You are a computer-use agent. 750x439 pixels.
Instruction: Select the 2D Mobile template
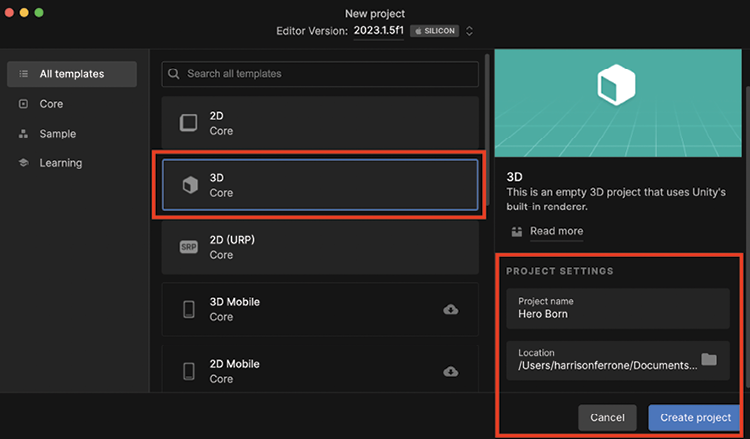320,369
